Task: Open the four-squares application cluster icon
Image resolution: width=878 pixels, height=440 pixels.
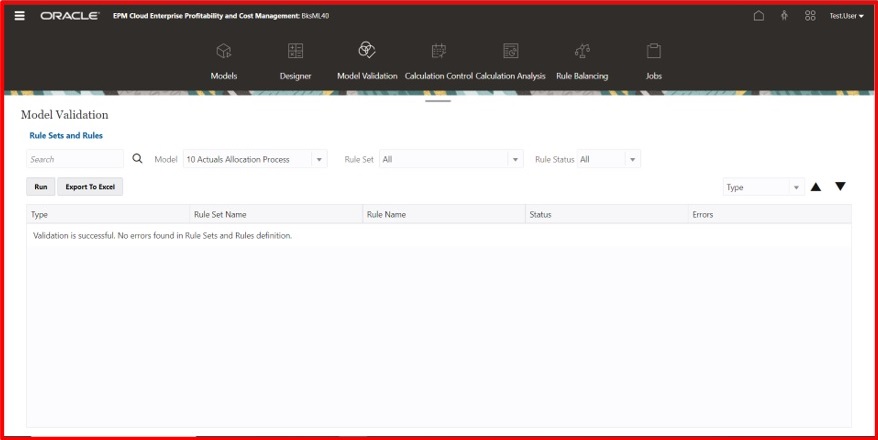Action: click(x=810, y=16)
